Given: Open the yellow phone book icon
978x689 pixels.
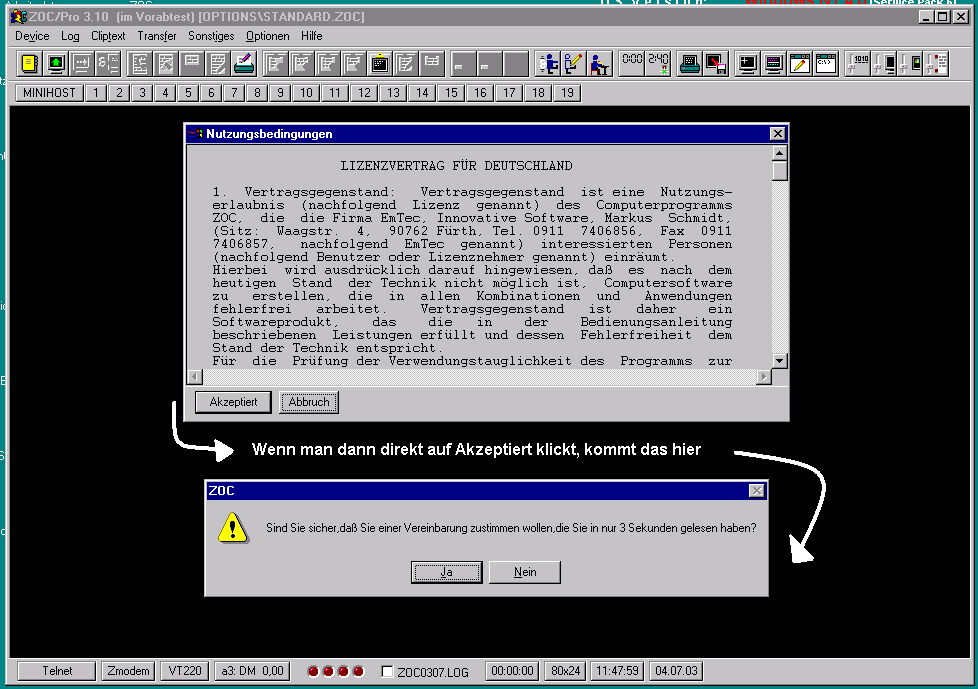Looking at the screenshot, I should 29,64.
